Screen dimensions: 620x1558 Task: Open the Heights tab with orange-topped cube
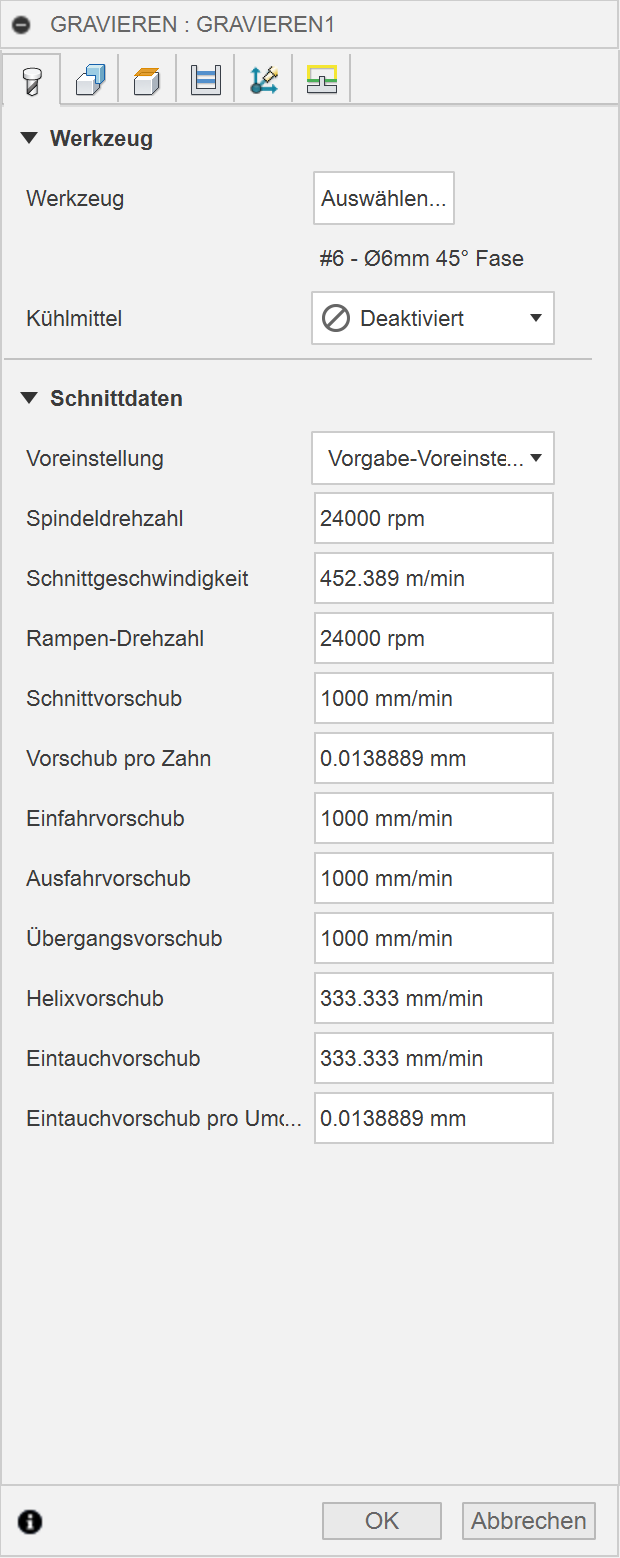click(148, 80)
